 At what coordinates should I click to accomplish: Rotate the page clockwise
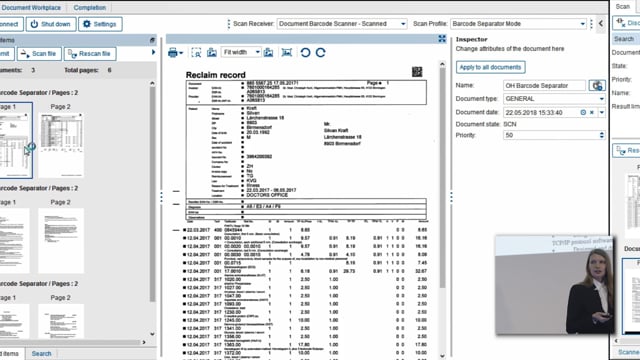(321, 53)
